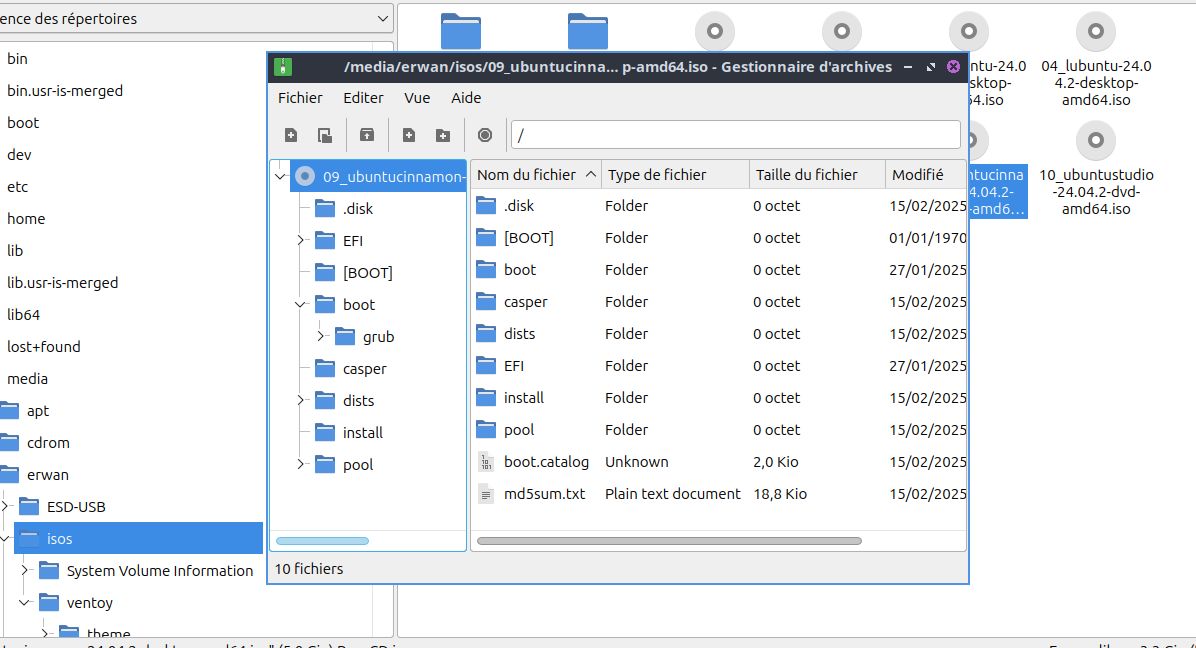Viewport: 1196px width, 648px height.
Task: Expand the grub subfolder in the archive tree
Action: tap(320, 336)
